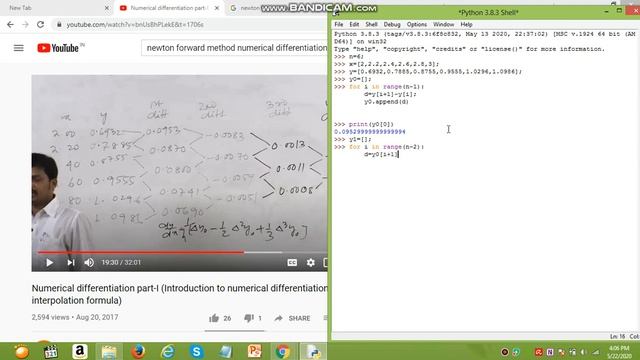Screen dimensions: 640x360
Task: Skip to next video in player
Action: click(x=71, y=262)
